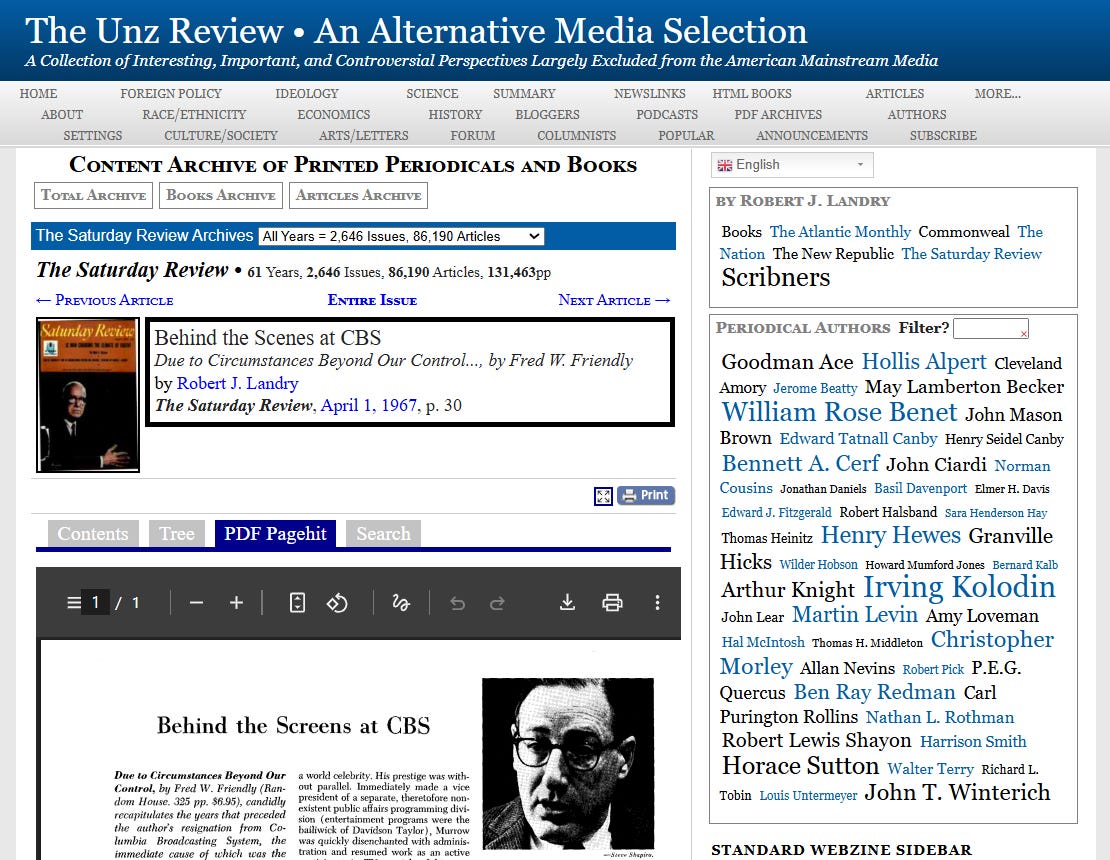Open the COLUMNISTS menu item
This screenshot has width=1110, height=860.
coord(576,136)
